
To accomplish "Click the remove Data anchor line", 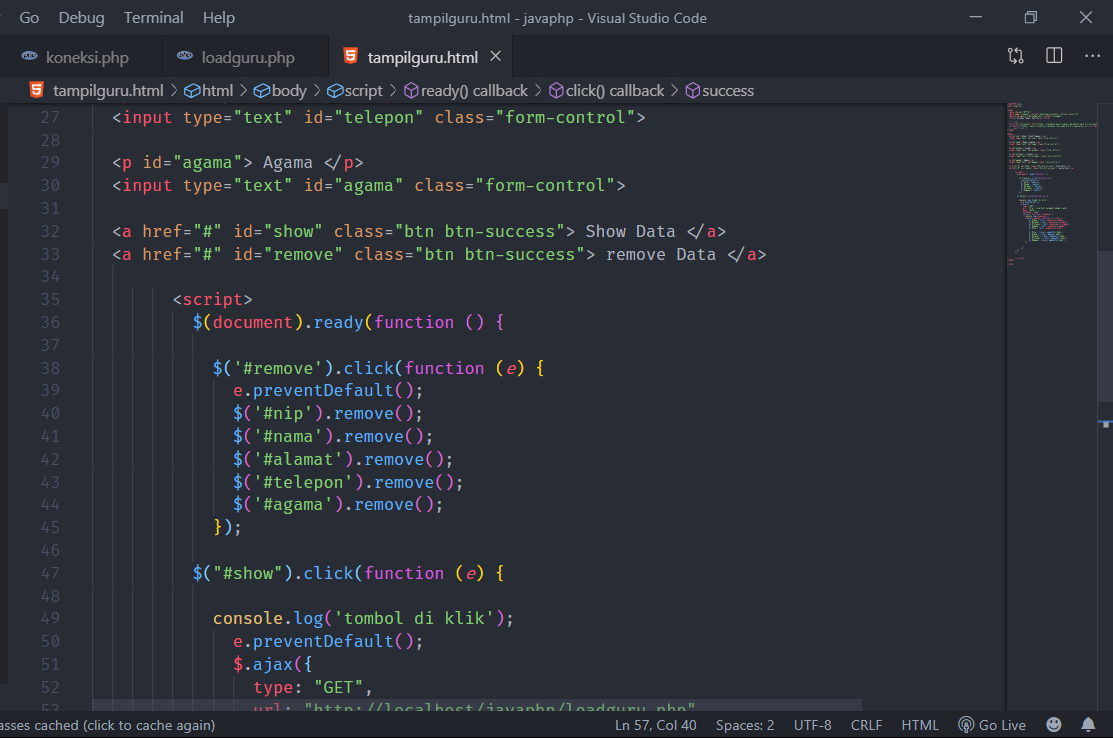I will 439,254.
